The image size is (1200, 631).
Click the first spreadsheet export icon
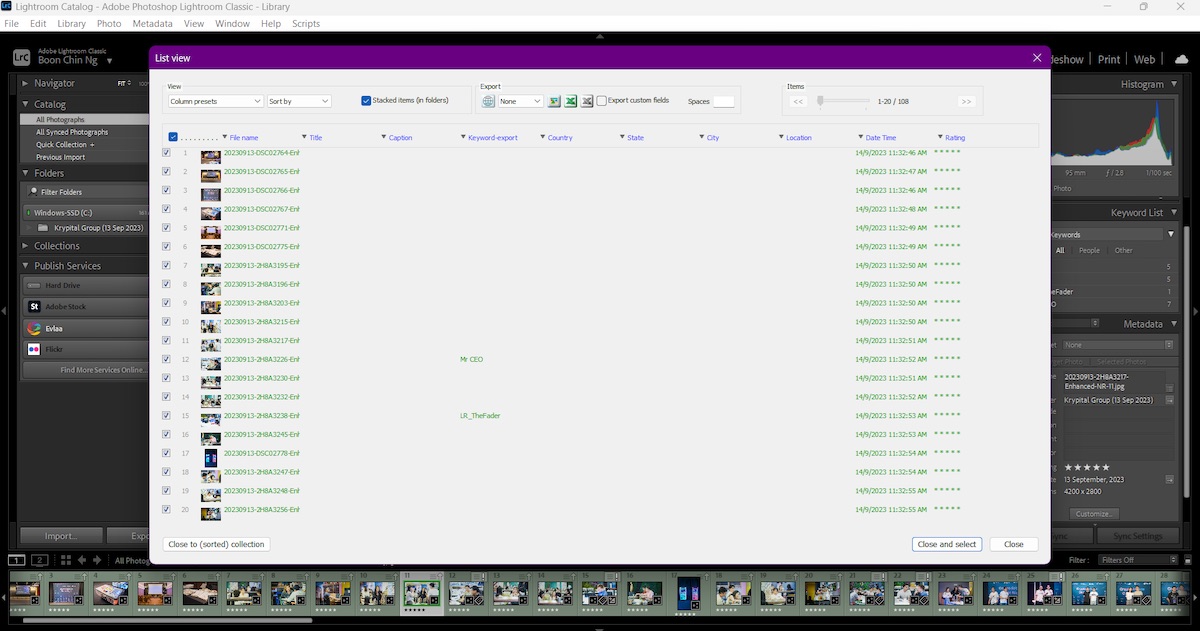coord(554,101)
